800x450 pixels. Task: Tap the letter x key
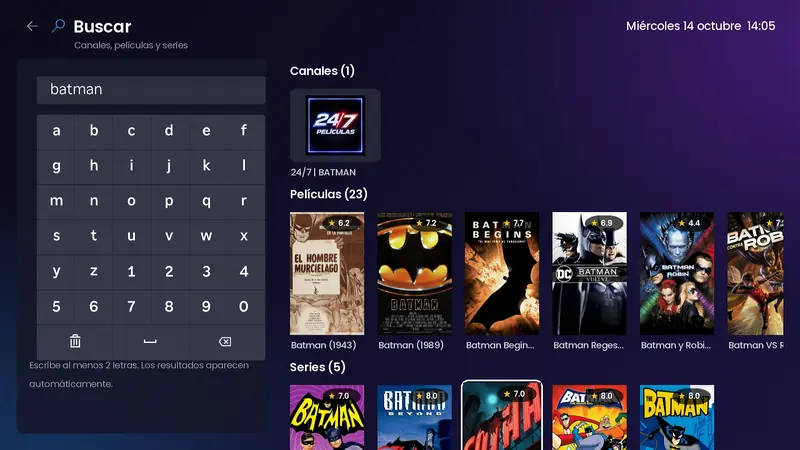[x=244, y=236]
